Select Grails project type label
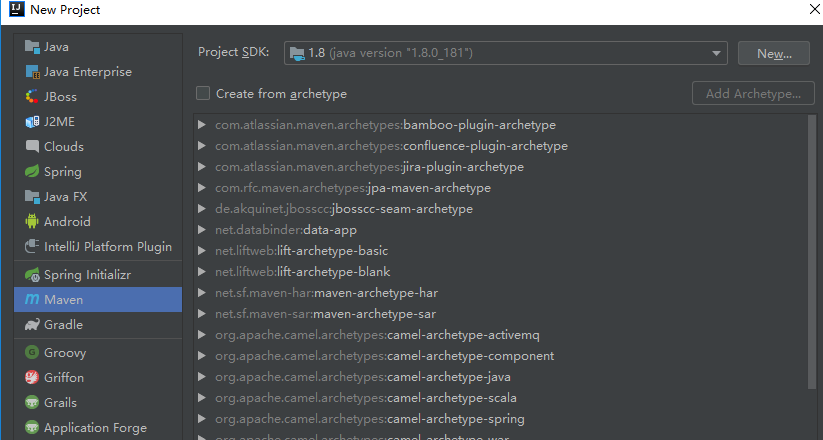The image size is (823, 440). pos(60,403)
